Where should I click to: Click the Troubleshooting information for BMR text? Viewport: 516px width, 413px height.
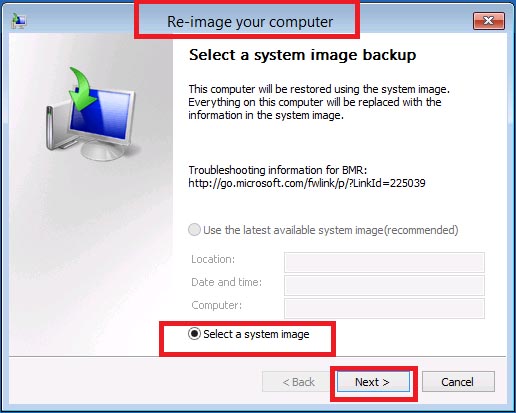pos(278,170)
